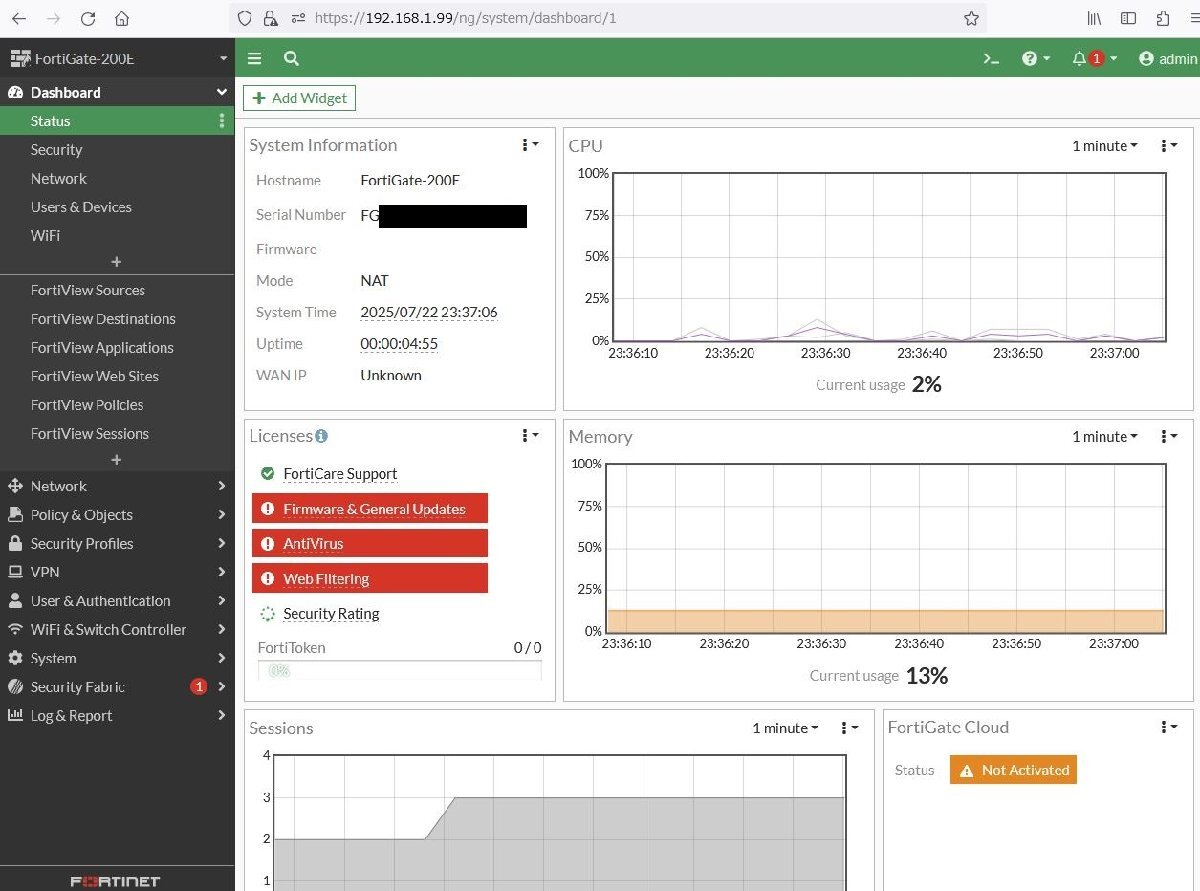Expand the System menu

tap(117, 658)
